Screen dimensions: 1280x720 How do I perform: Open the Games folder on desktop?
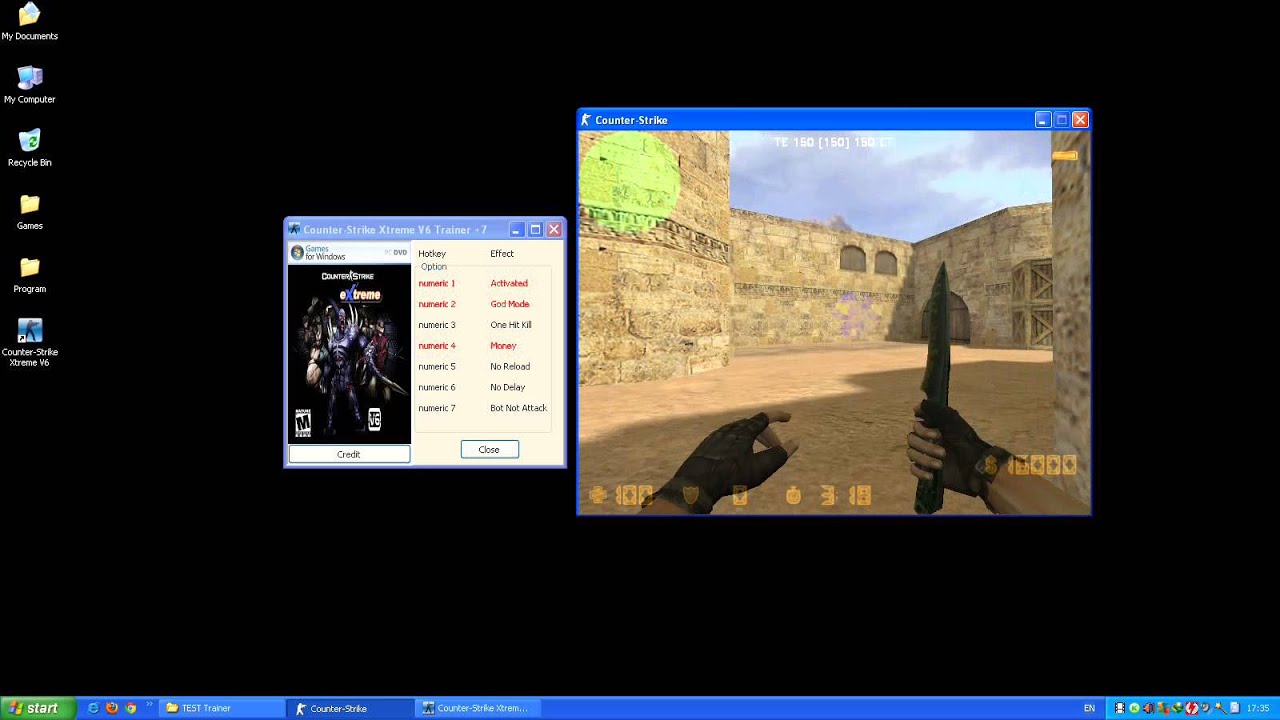(x=30, y=211)
